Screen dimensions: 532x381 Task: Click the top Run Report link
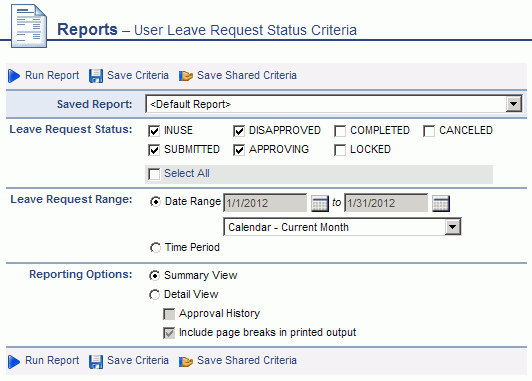pos(52,75)
